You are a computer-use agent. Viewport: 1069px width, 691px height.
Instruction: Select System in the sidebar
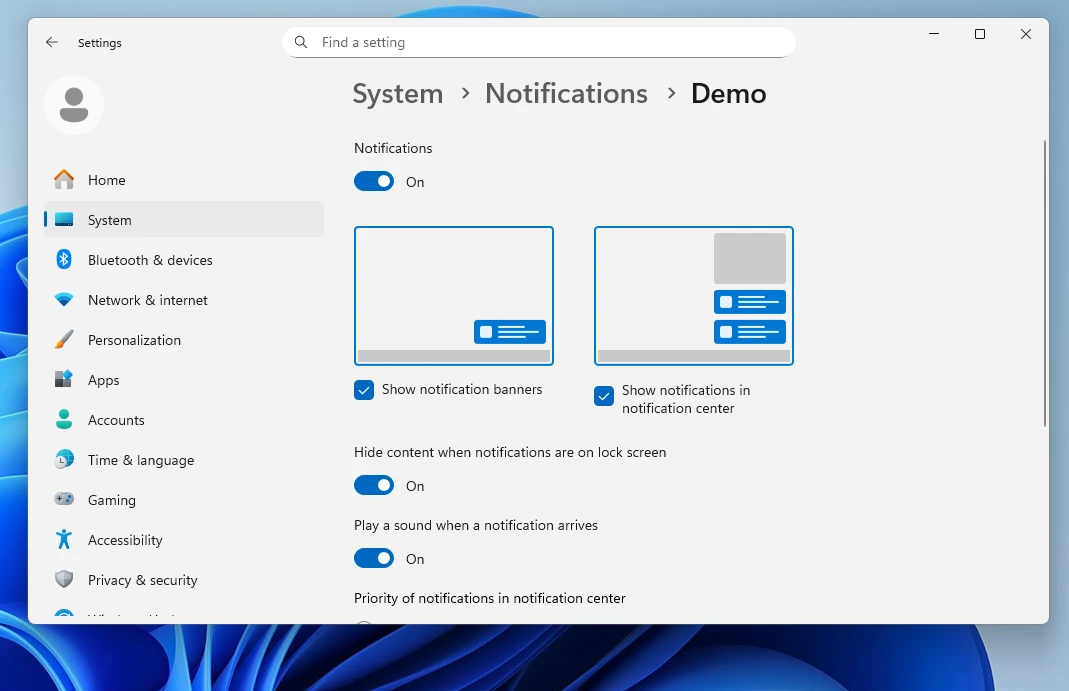click(110, 219)
